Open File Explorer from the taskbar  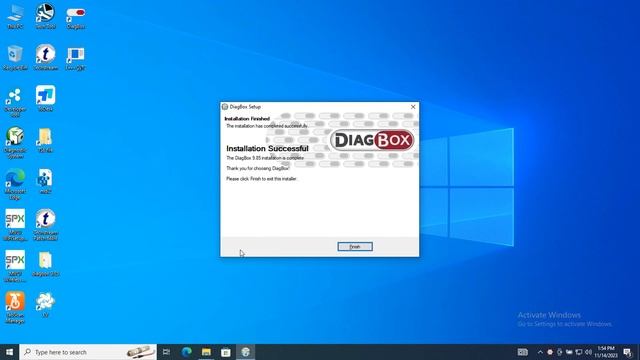pos(206,352)
